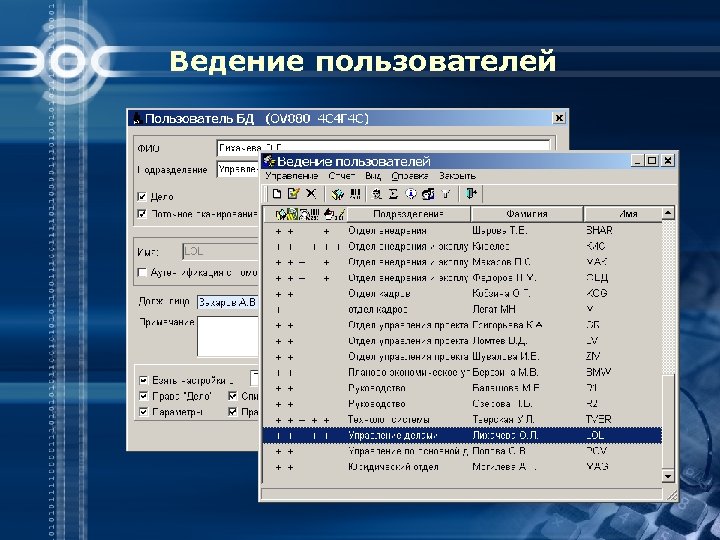Select row Шувалова И.Е.

click(462, 356)
